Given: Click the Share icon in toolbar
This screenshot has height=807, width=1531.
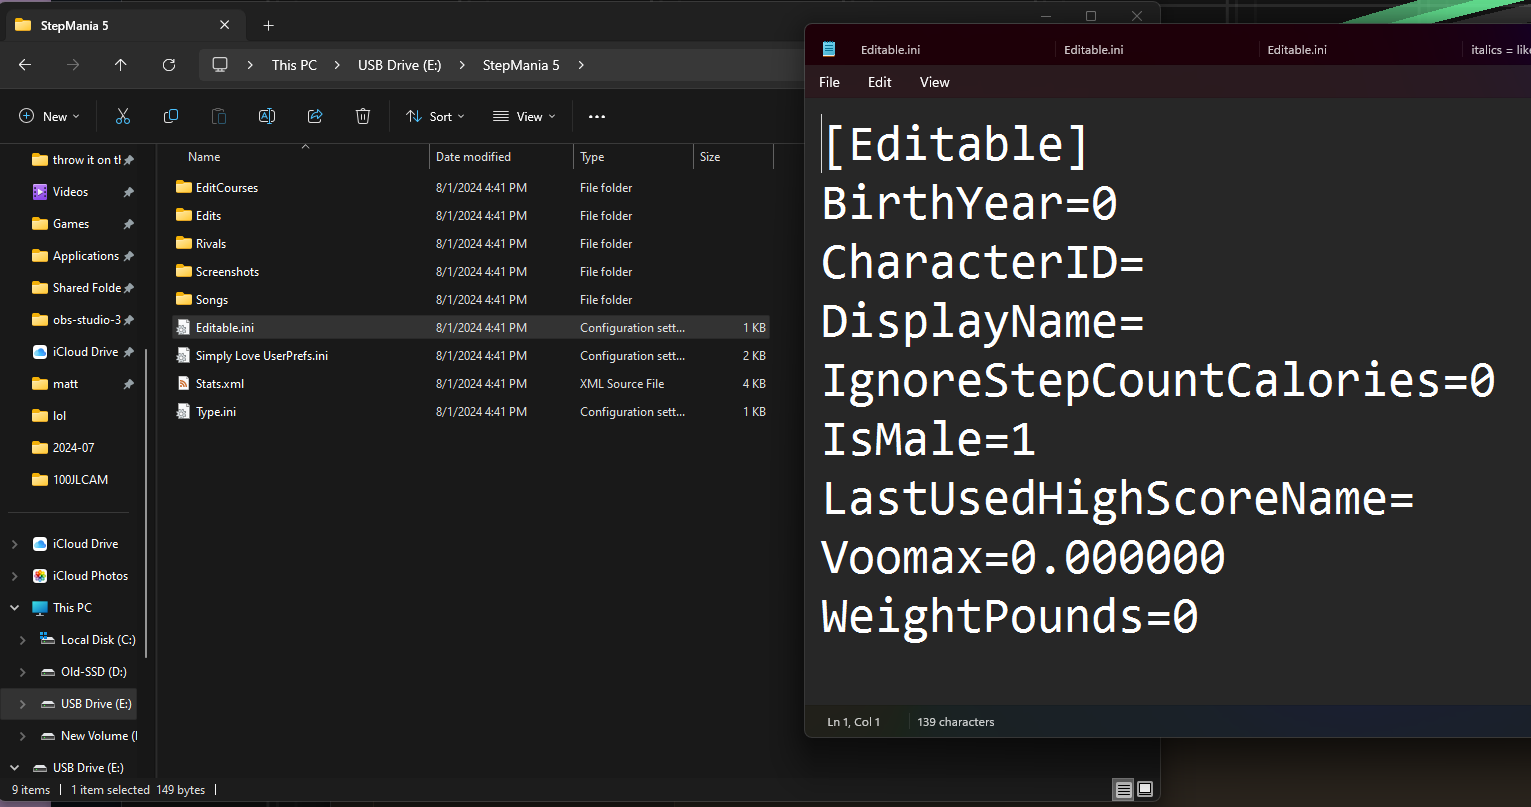Looking at the screenshot, I should pyautogui.click(x=315, y=117).
